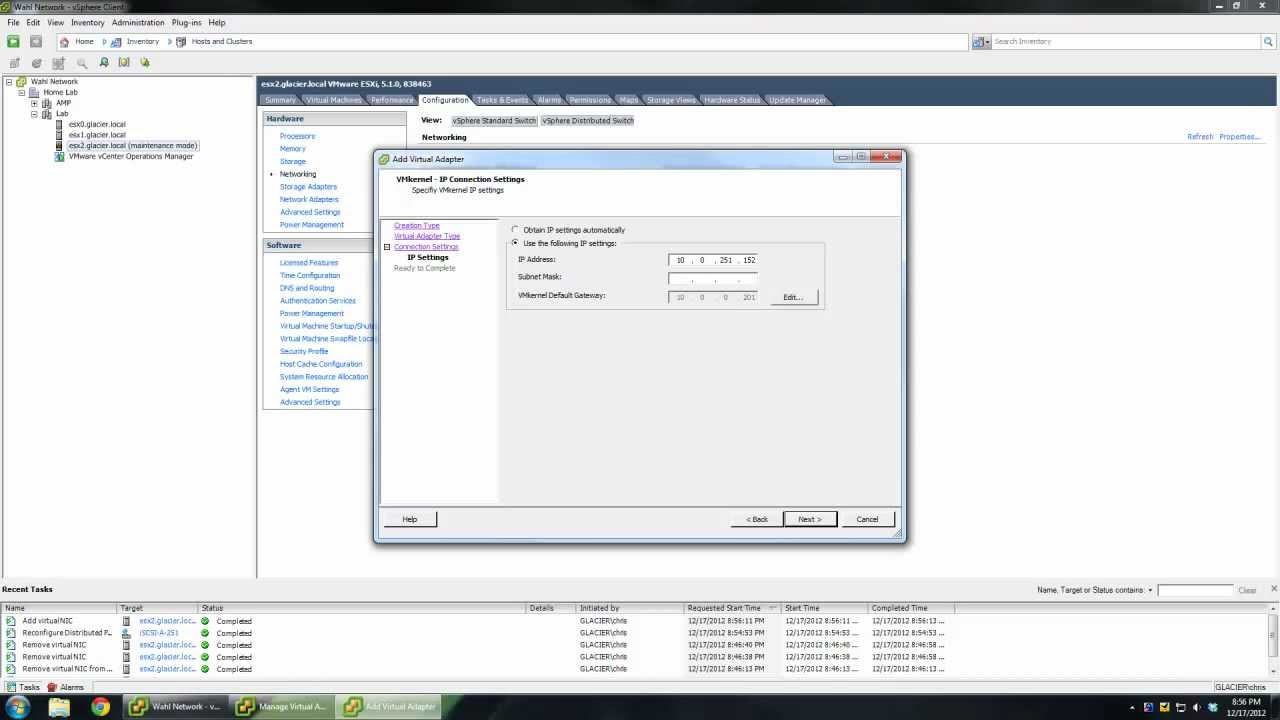Click the first toolbar icon below navigation
1280x720 pixels.
click(x=14, y=63)
